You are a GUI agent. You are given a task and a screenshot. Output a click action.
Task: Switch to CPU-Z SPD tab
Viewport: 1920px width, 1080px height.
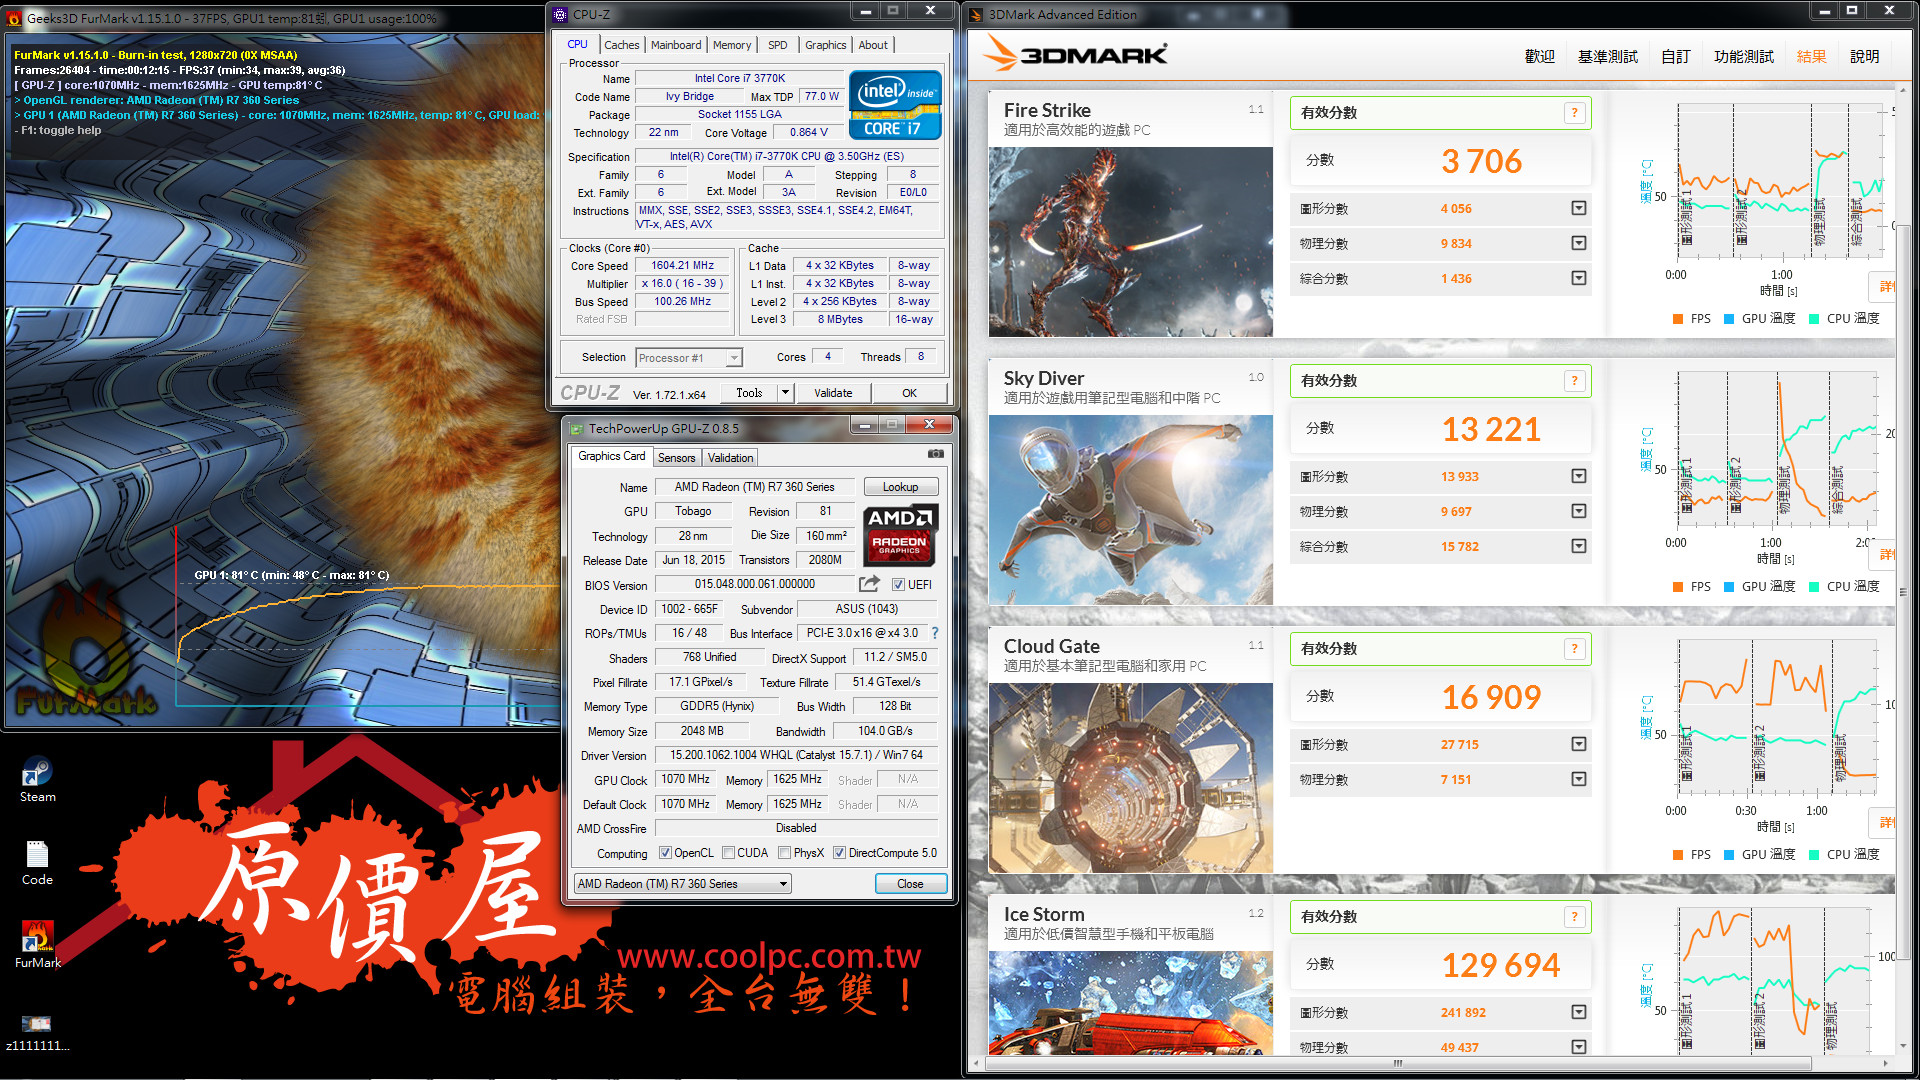pos(778,45)
